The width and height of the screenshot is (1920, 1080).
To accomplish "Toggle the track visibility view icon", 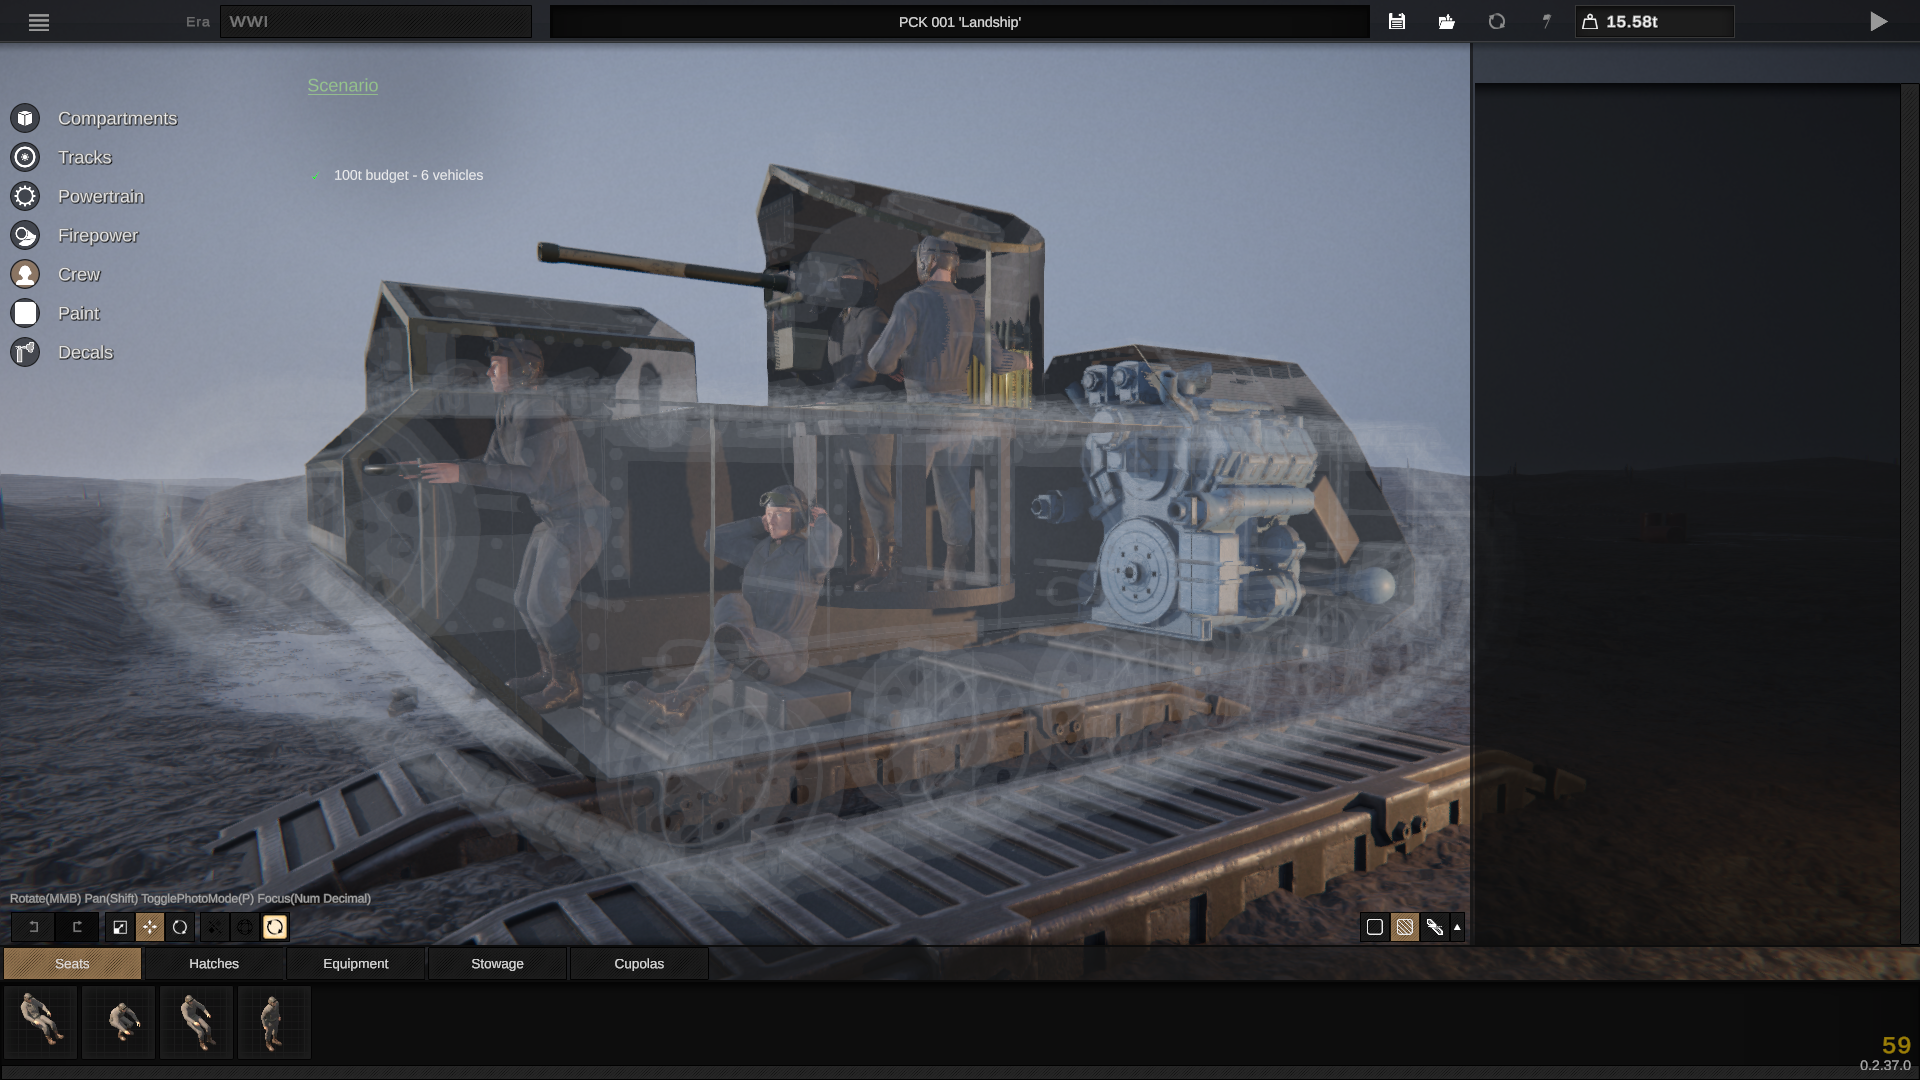I will pyautogui.click(x=1435, y=927).
